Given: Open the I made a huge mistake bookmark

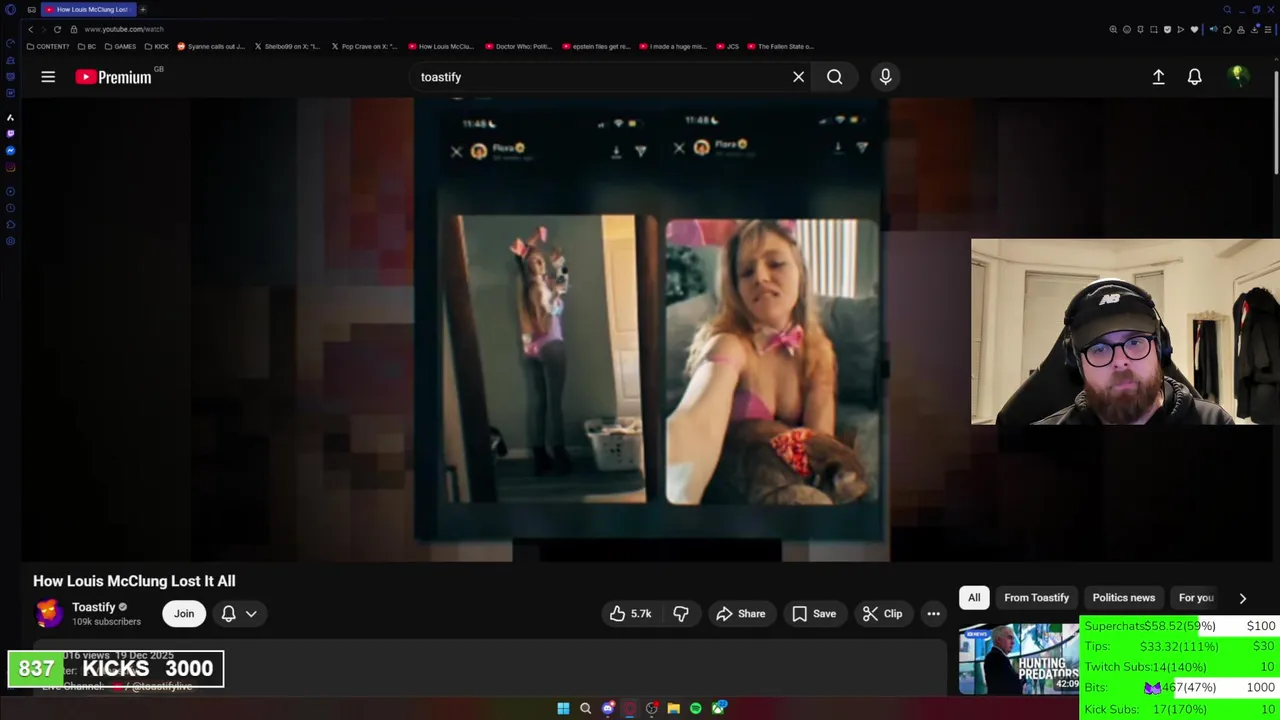Looking at the screenshot, I should click(672, 46).
